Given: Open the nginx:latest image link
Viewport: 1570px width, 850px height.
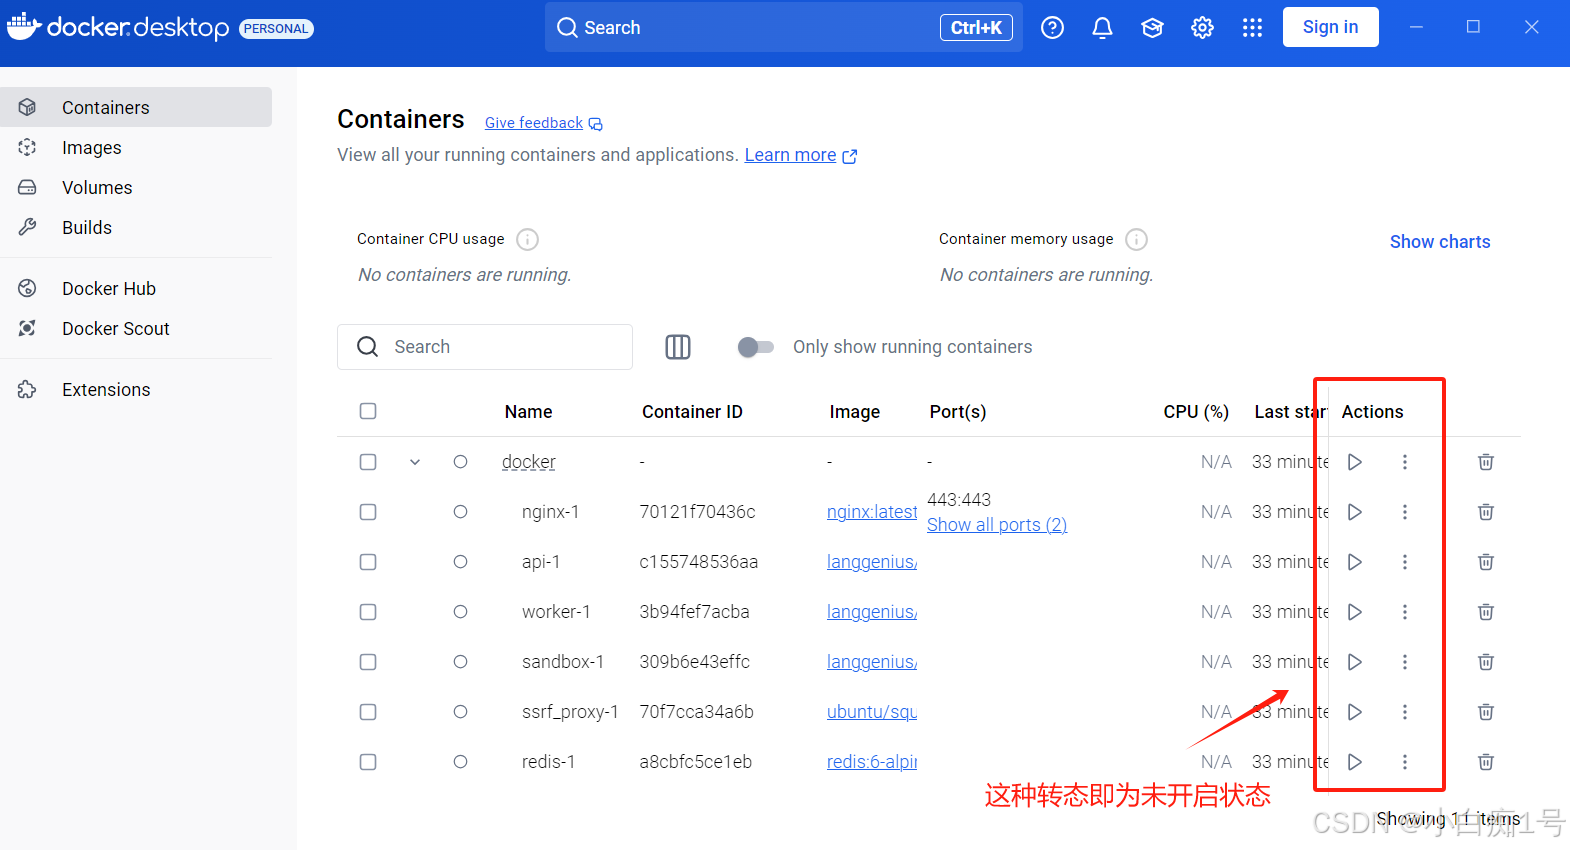Looking at the screenshot, I should [872, 512].
